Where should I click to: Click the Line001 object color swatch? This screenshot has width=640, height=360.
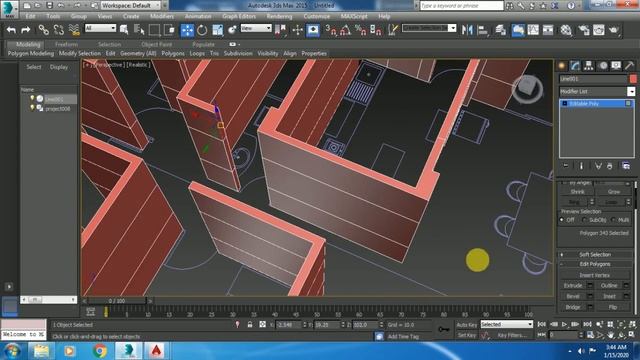633,79
